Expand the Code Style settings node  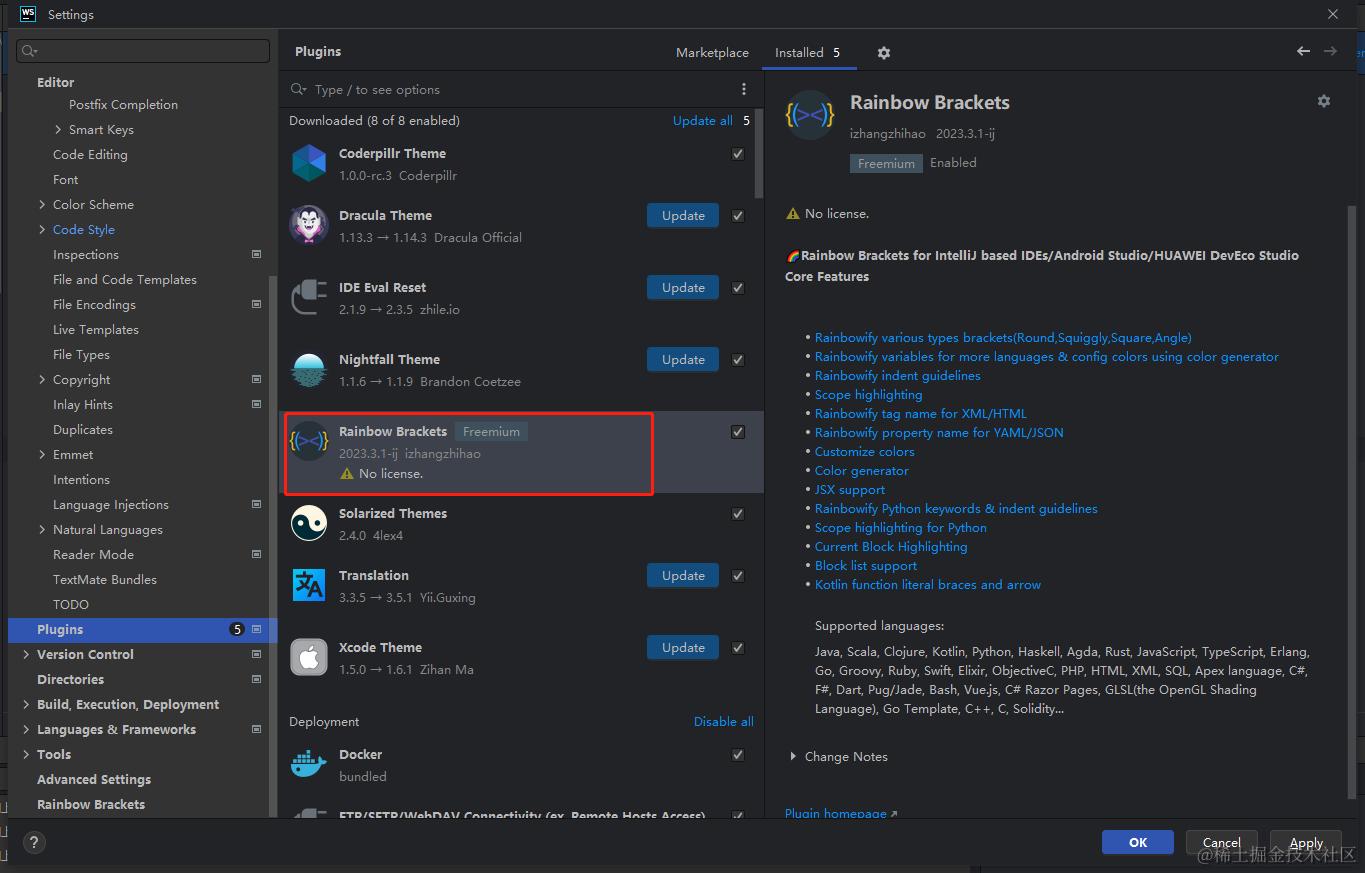42,229
